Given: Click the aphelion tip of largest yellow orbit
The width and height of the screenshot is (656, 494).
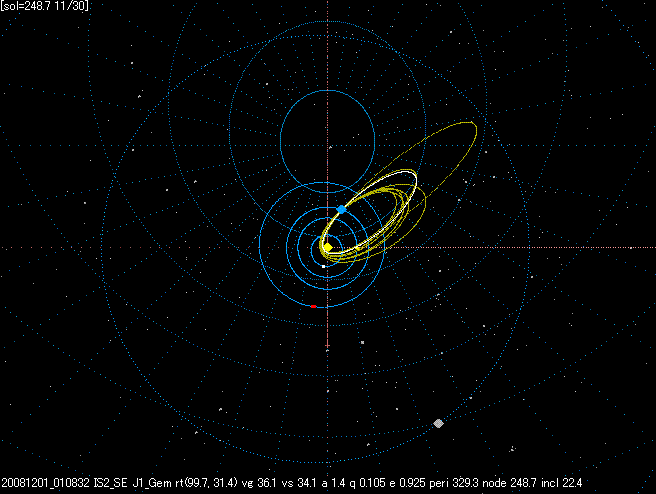Looking at the screenshot, I should pos(474,125).
